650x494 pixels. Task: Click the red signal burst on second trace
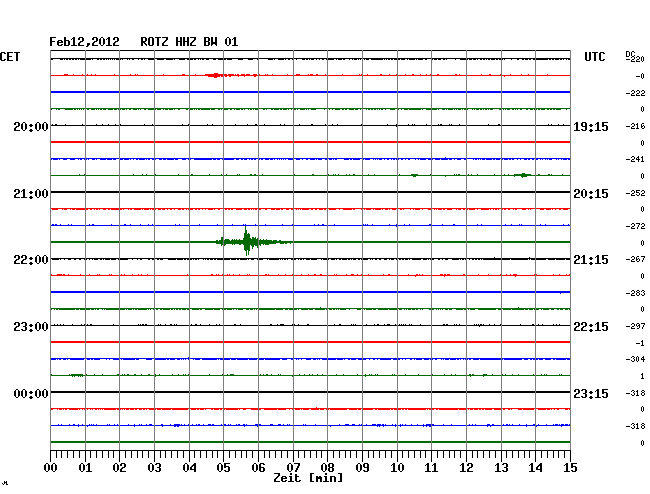(231, 75)
